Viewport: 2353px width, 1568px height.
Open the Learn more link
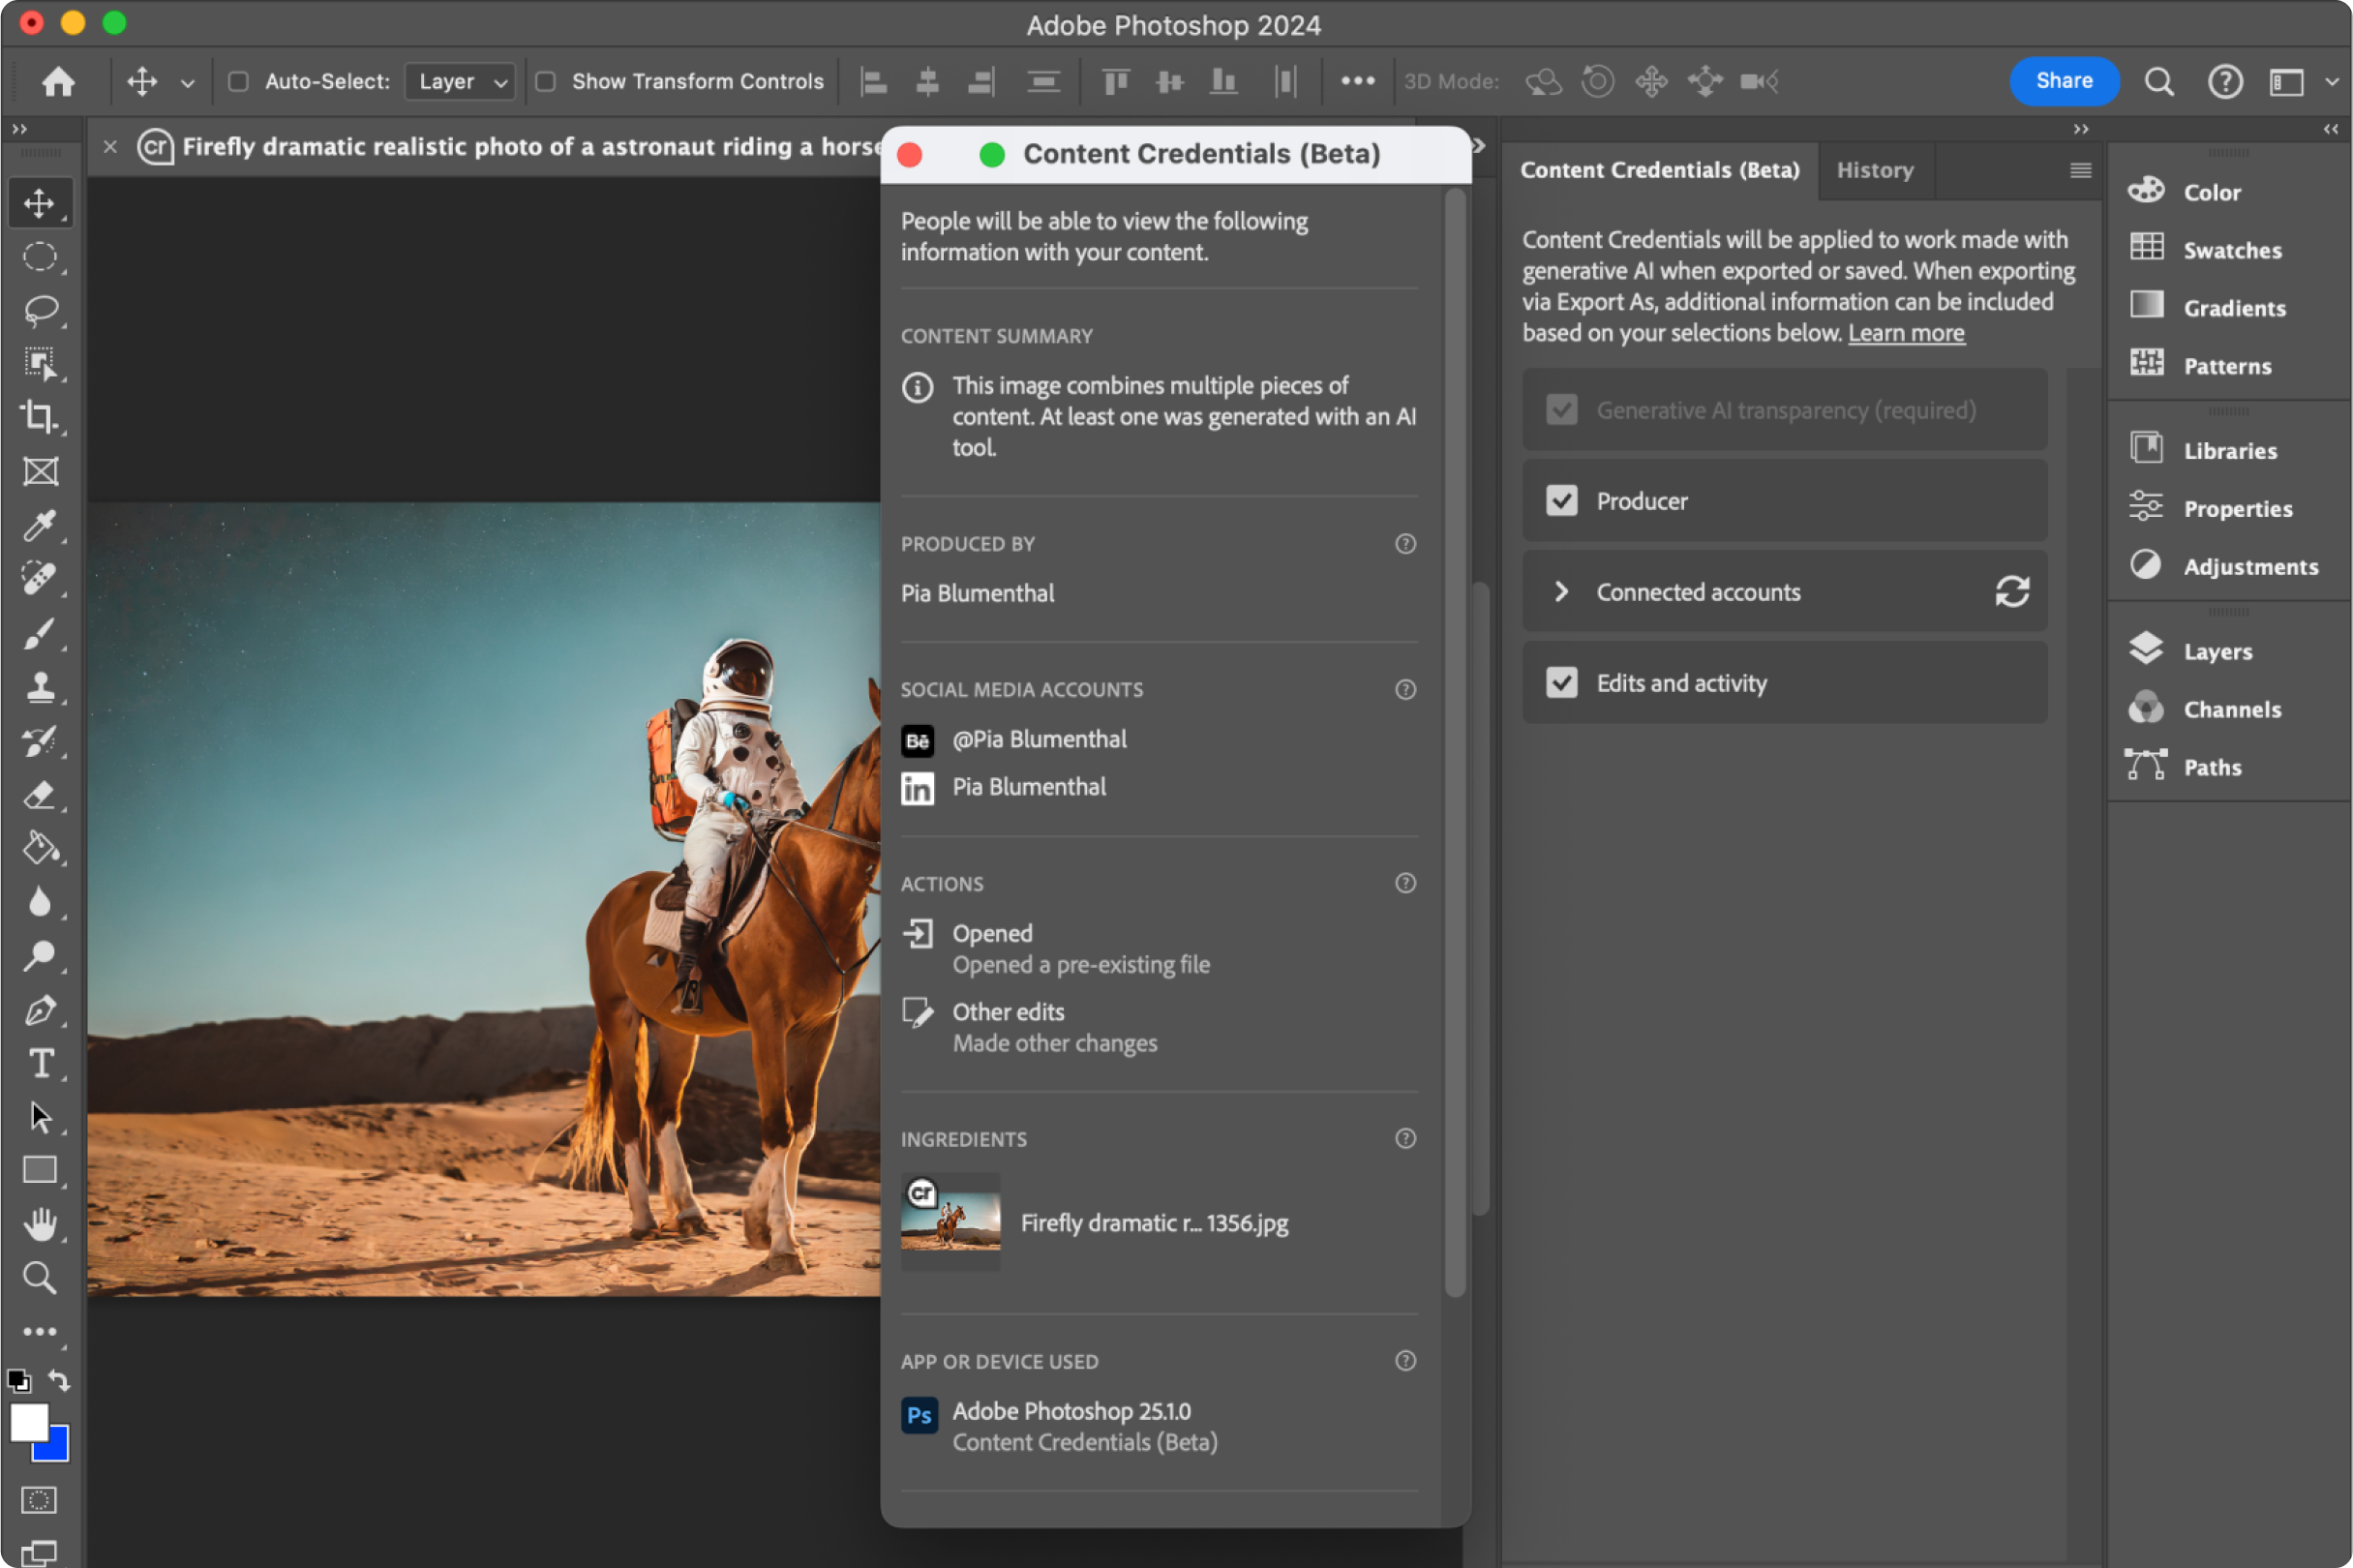click(x=1905, y=333)
